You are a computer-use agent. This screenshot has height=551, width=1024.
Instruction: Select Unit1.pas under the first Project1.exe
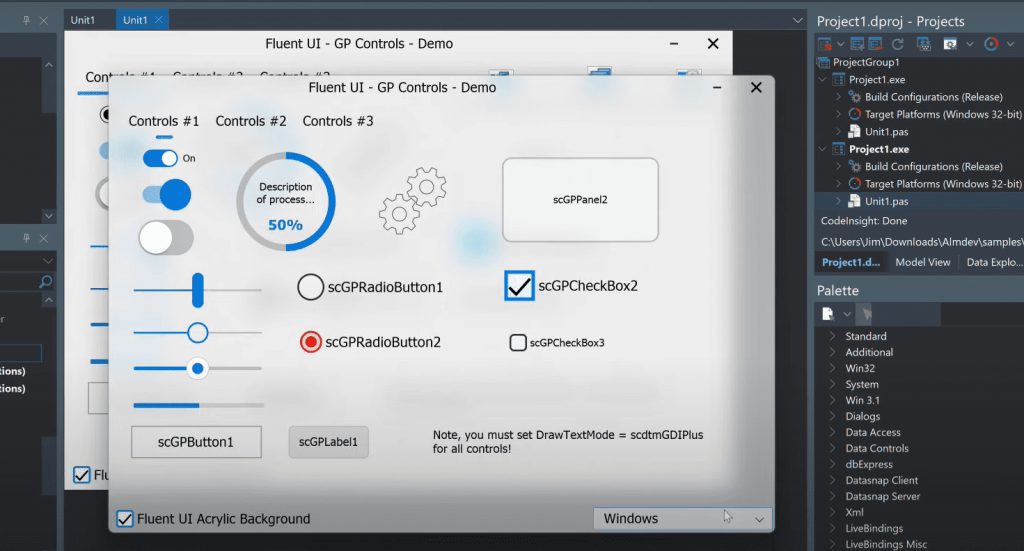click(886, 131)
